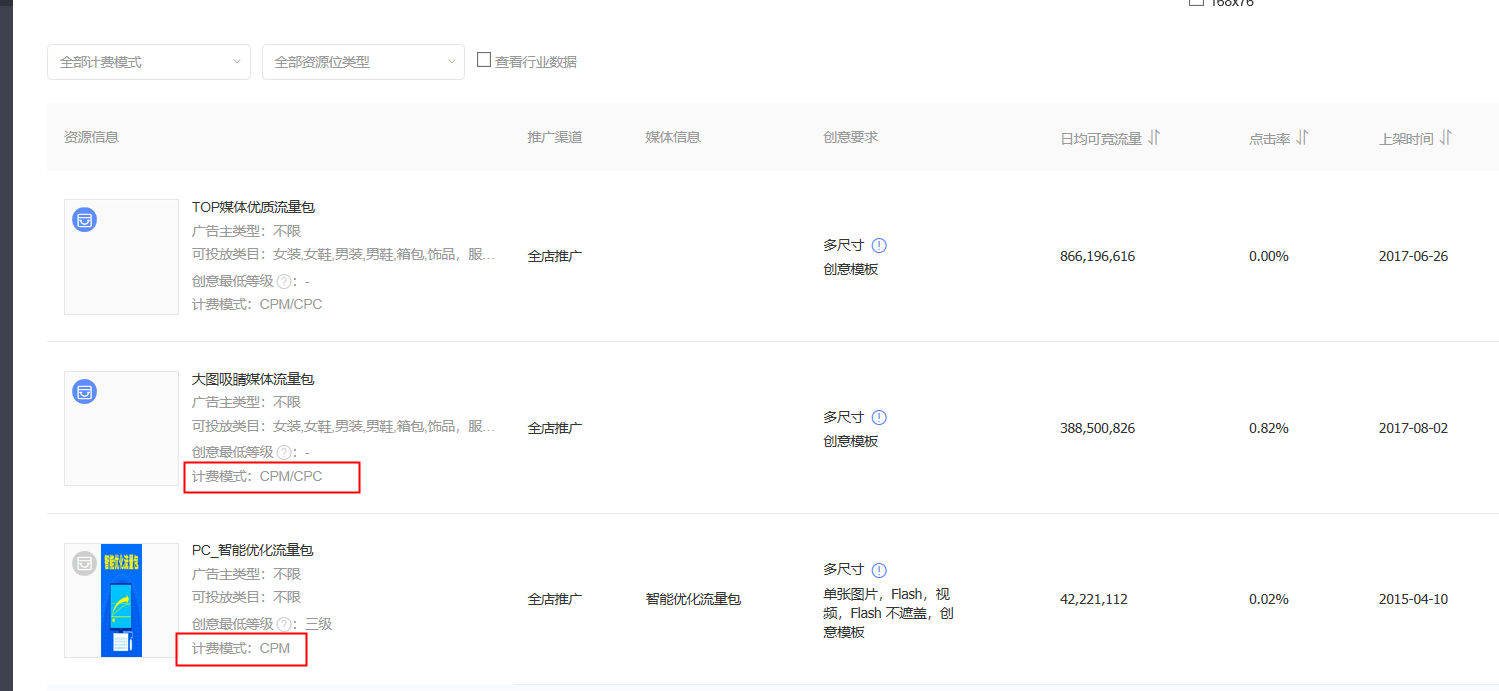The image size is (1499, 691).
Task: Click the value 388,500,826
Action: pos(1097,428)
